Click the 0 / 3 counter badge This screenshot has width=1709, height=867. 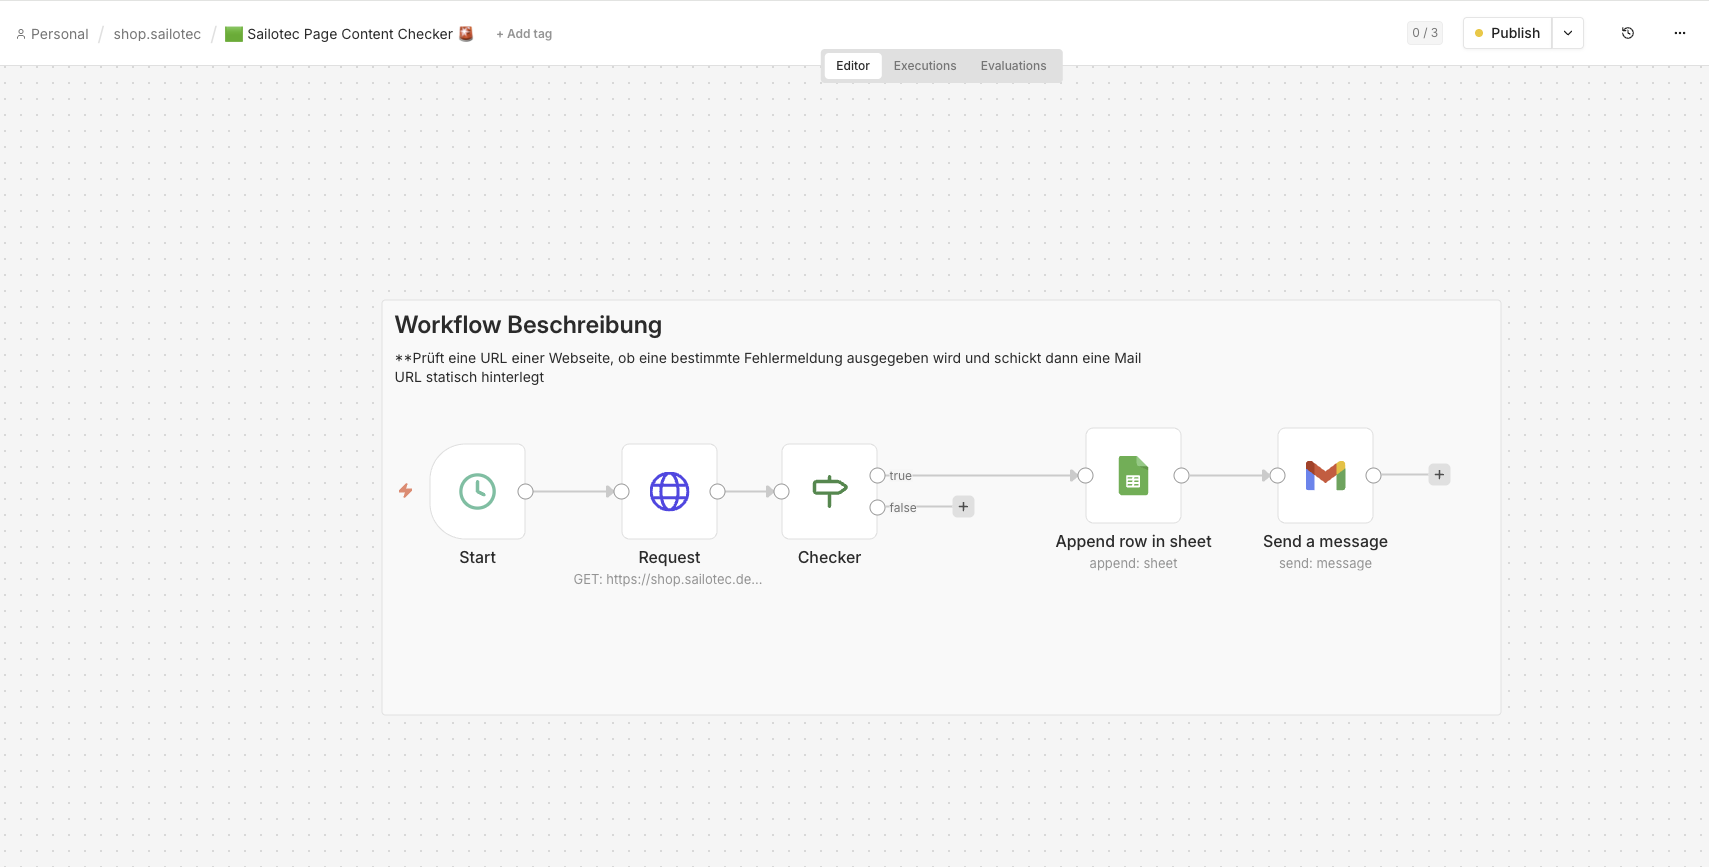(x=1425, y=33)
